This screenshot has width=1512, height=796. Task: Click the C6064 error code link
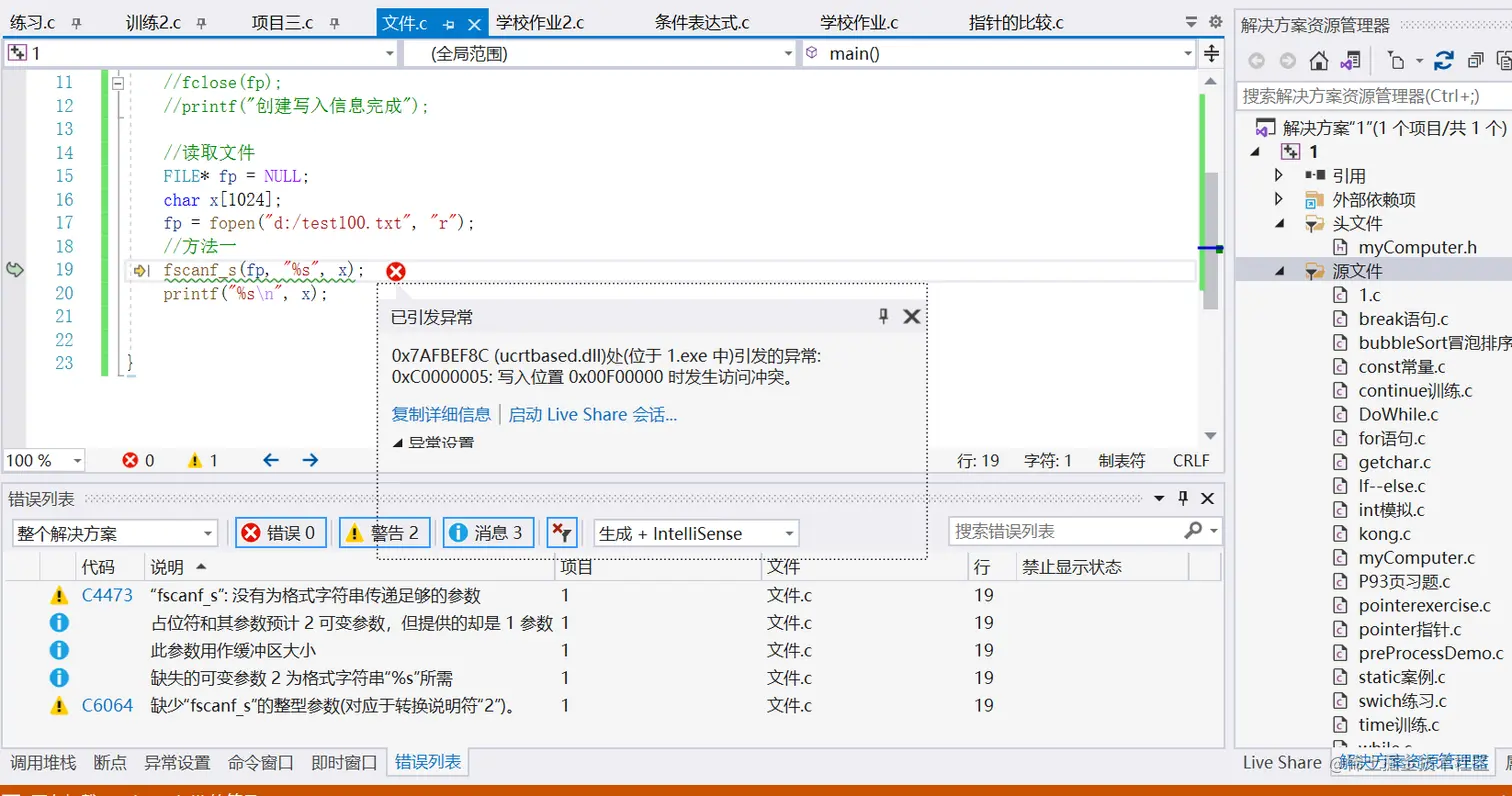point(107,705)
